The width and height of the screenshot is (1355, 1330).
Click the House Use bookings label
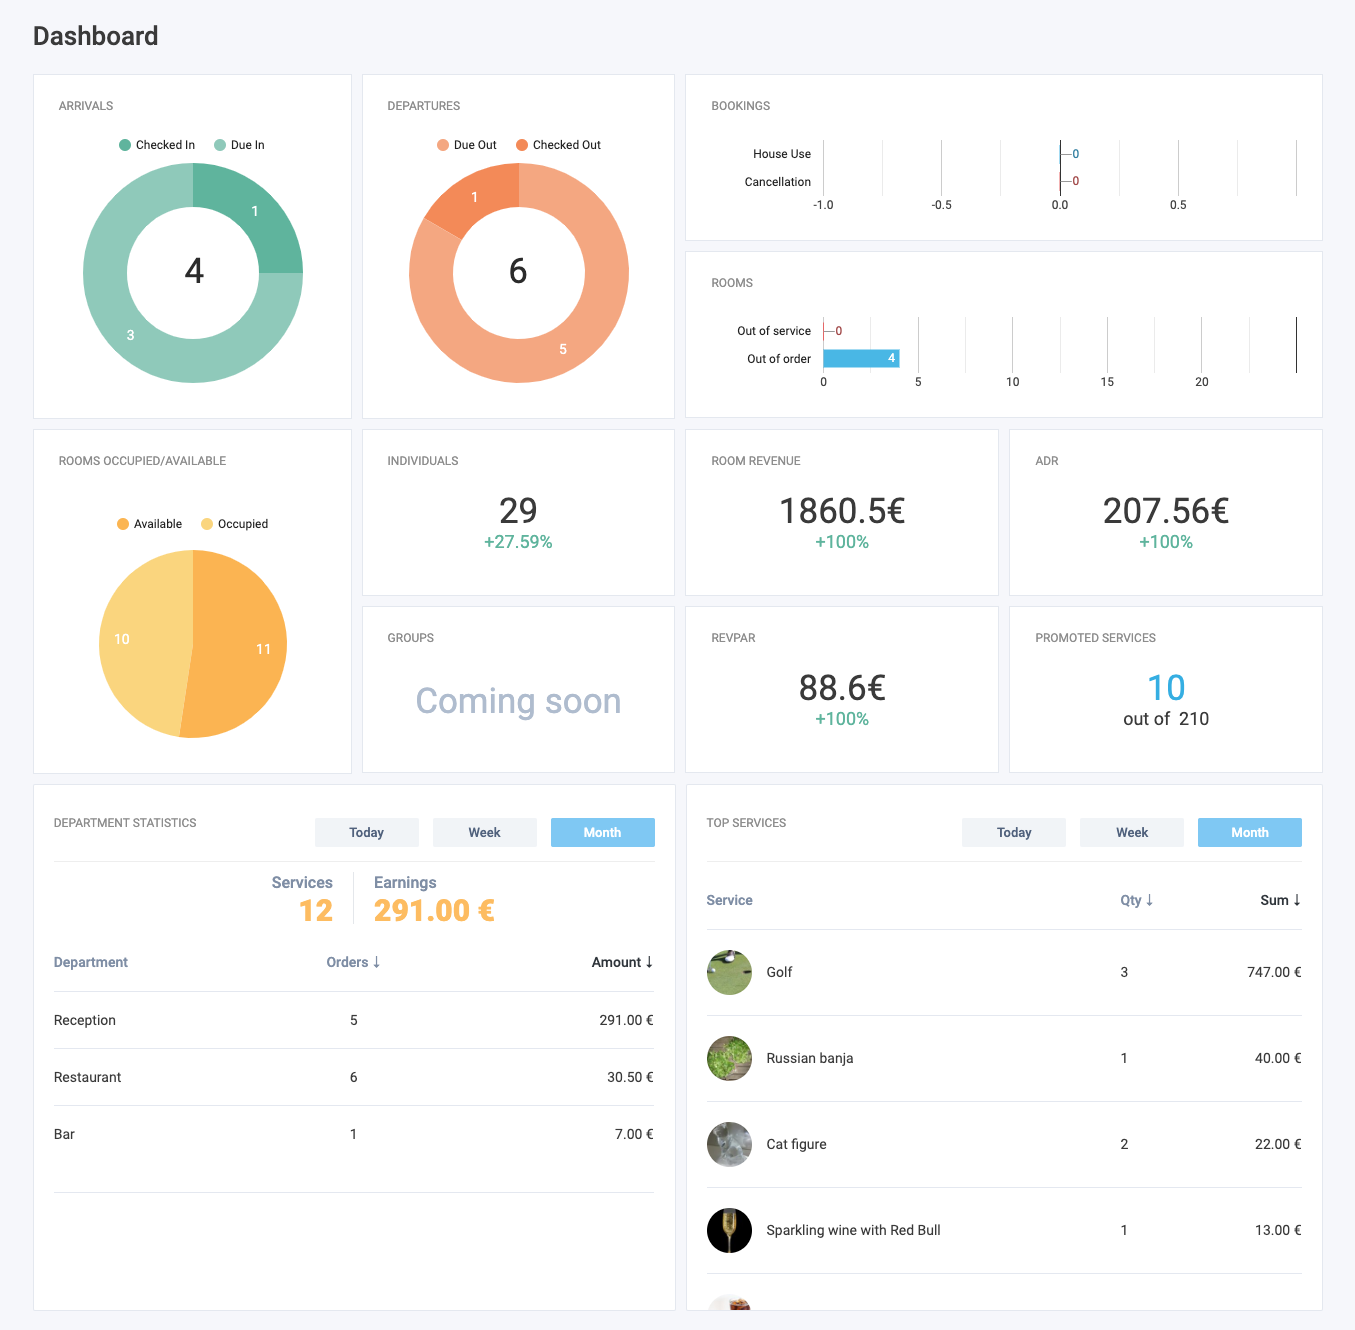(782, 154)
